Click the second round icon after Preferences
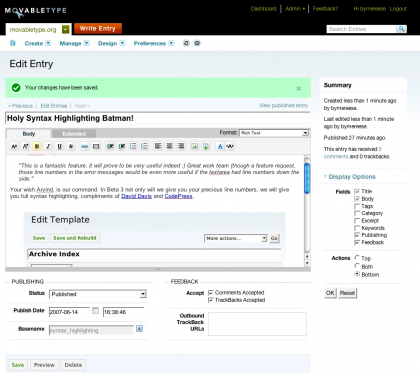 [197, 43]
